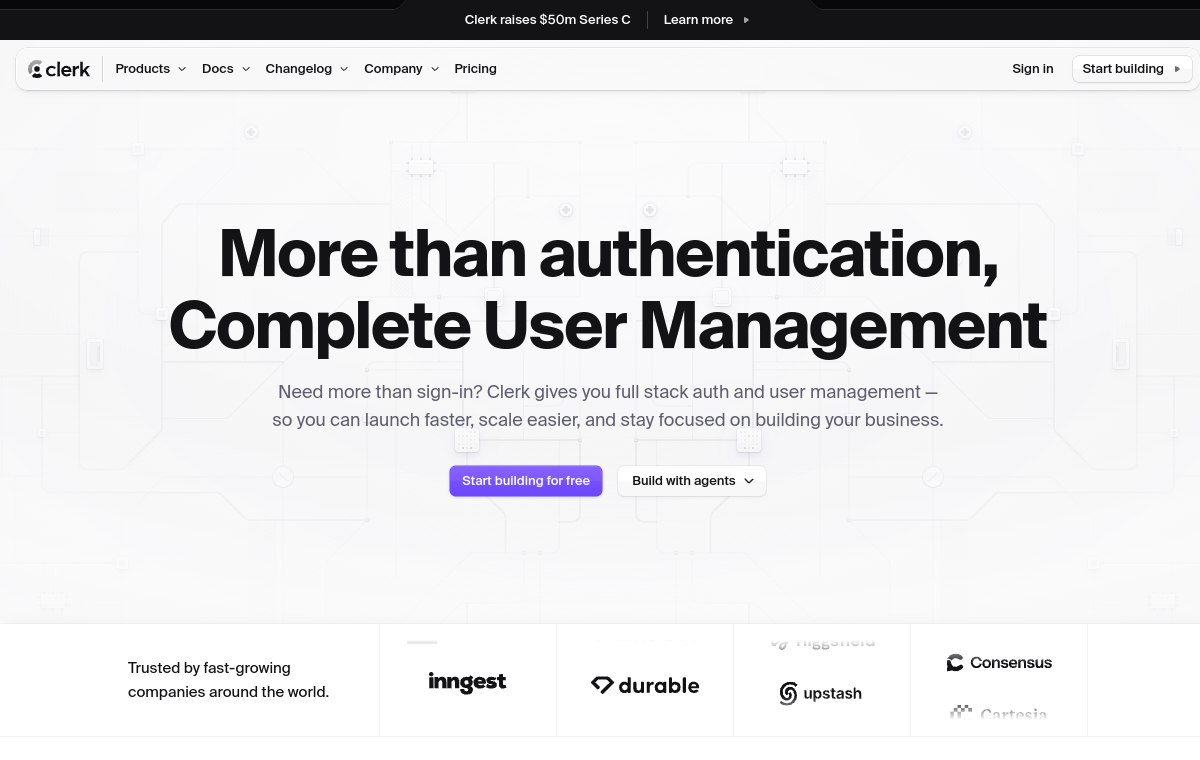
Task: Click the Clerk logo in navbar
Action: (59, 69)
